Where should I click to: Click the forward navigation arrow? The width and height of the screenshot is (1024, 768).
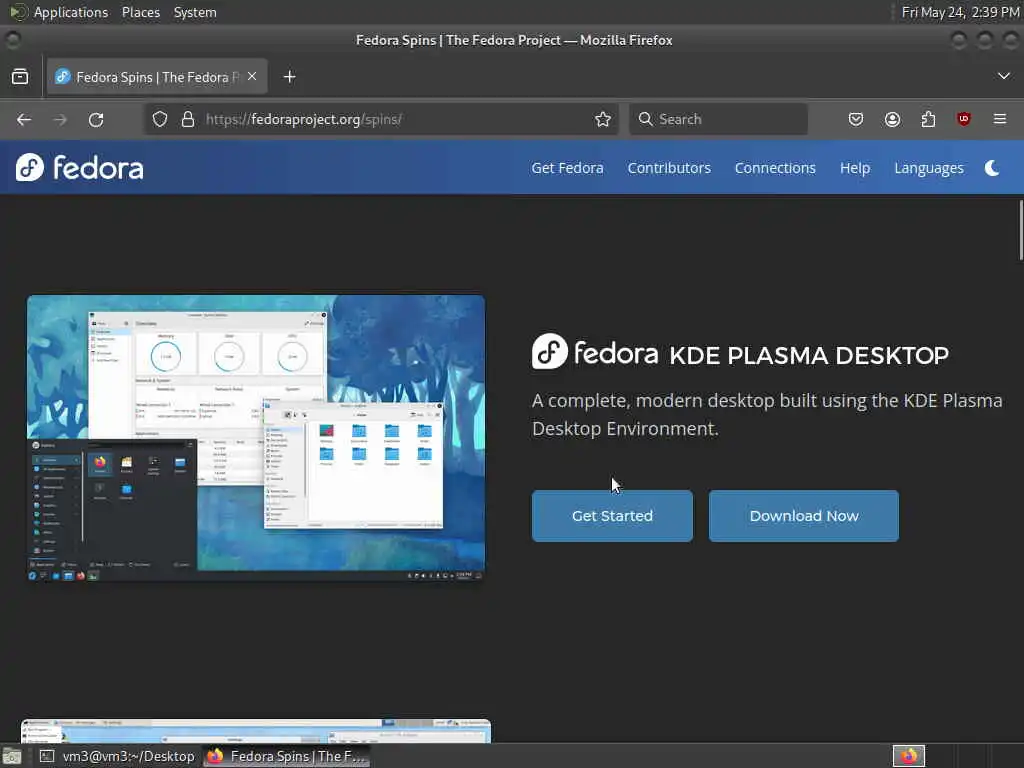[60, 120]
